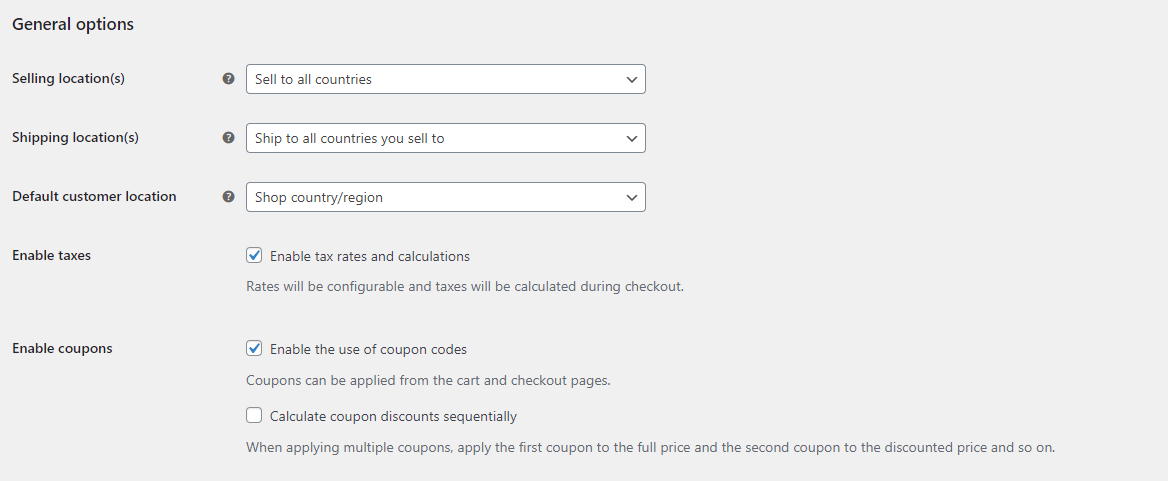Click the help icon beside Default customer location
This screenshot has width=1168, height=481.
[229, 197]
